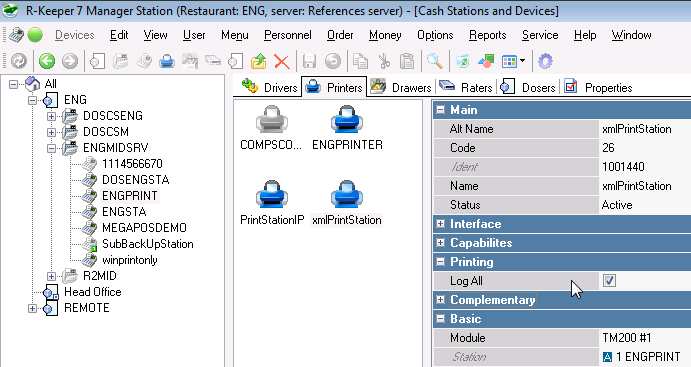Click the folder with green arrow icon
The width and height of the screenshot is (691, 367).
259,61
